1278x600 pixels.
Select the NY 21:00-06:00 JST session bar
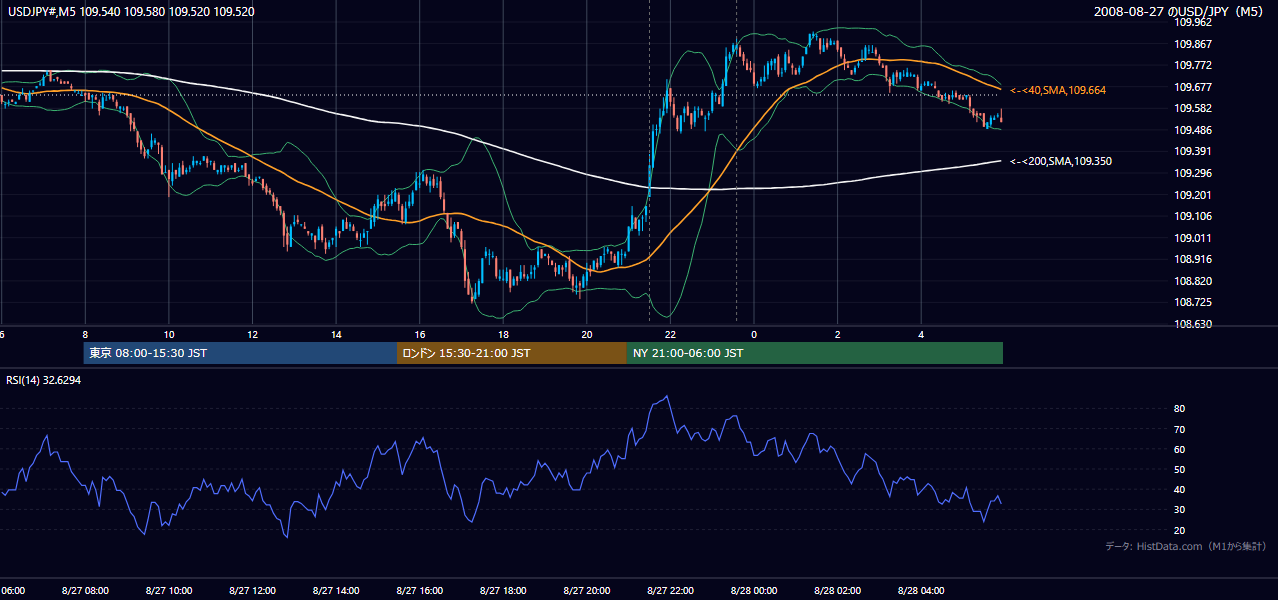pos(815,353)
